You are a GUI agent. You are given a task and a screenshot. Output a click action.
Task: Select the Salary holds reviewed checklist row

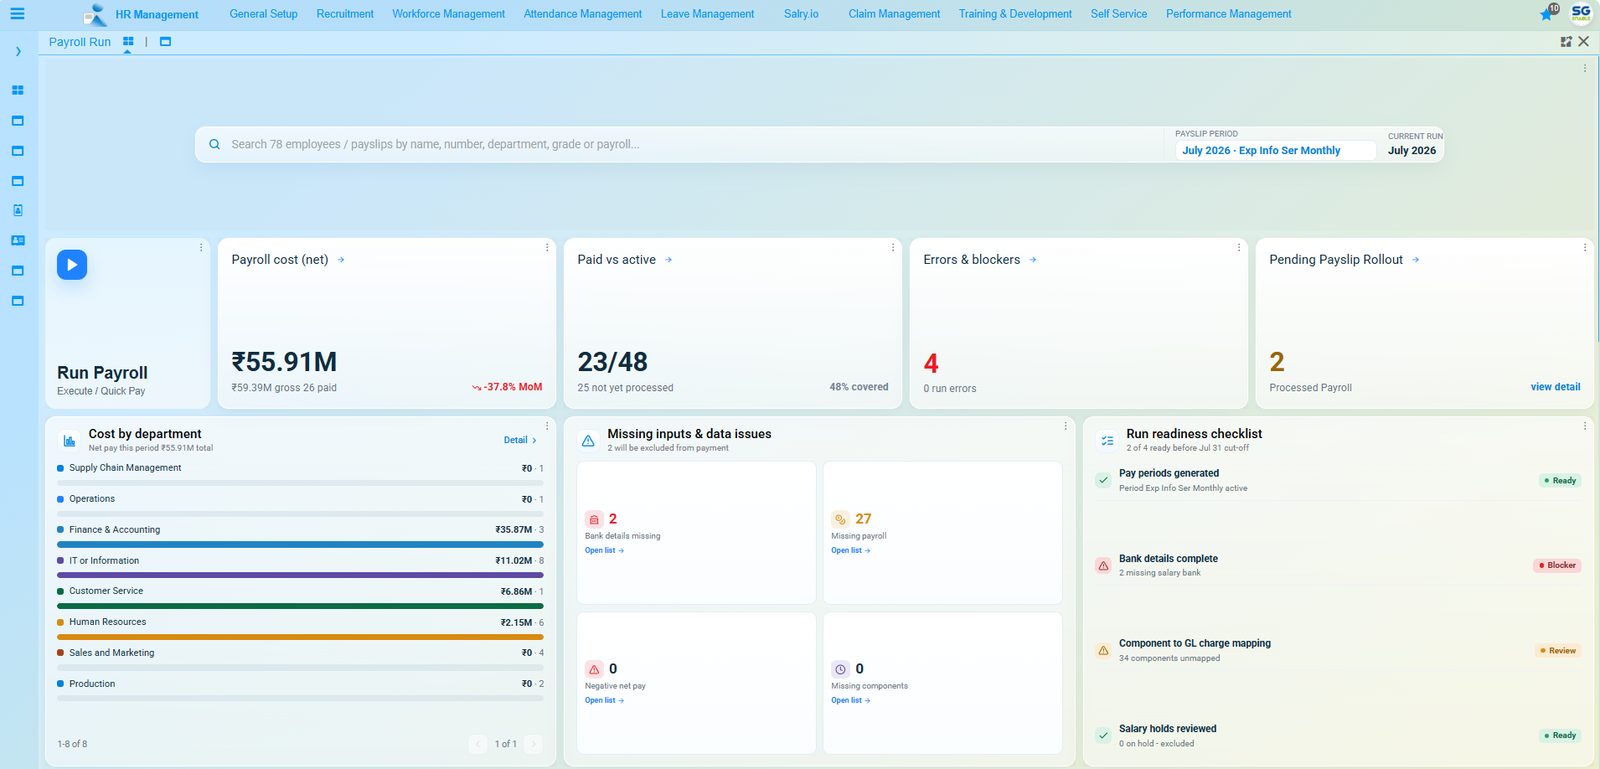(x=1337, y=735)
